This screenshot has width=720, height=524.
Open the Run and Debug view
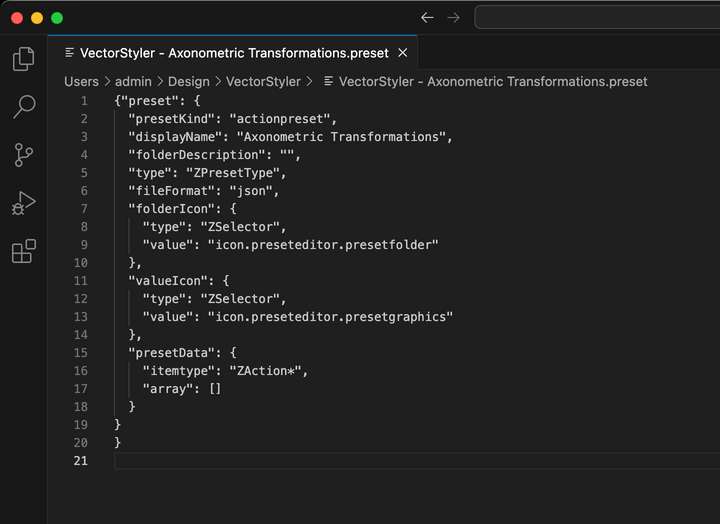(x=23, y=203)
